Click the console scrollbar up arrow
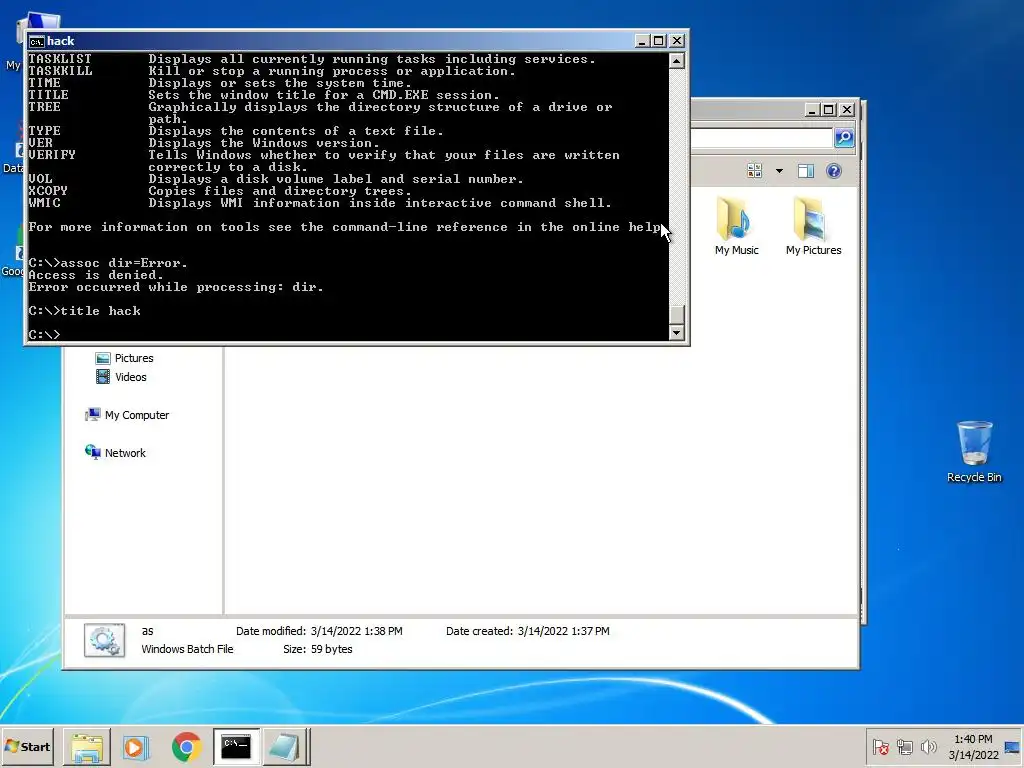Screen dimensions: 1024x768 click(677, 61)
